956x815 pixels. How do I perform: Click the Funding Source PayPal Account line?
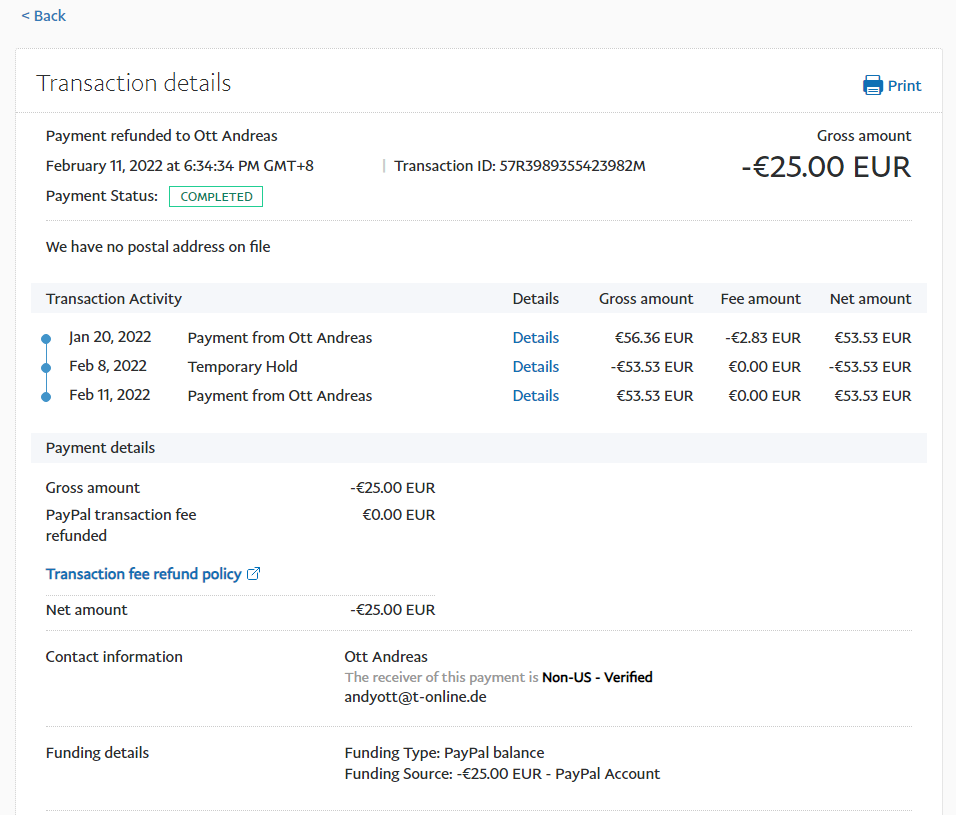502,774
